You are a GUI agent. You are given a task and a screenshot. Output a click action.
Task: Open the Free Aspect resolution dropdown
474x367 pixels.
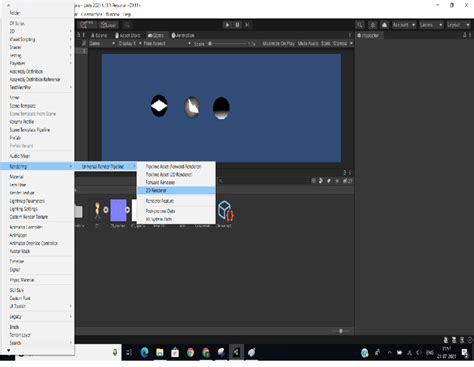point(167,44)
